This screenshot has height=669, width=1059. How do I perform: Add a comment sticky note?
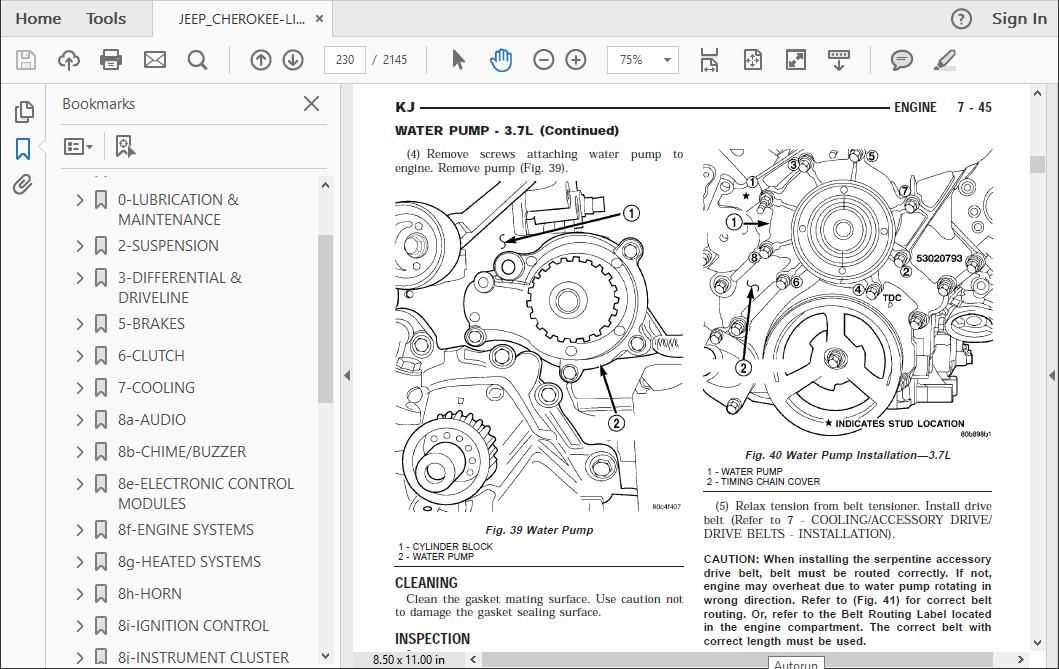click(902, 60)
